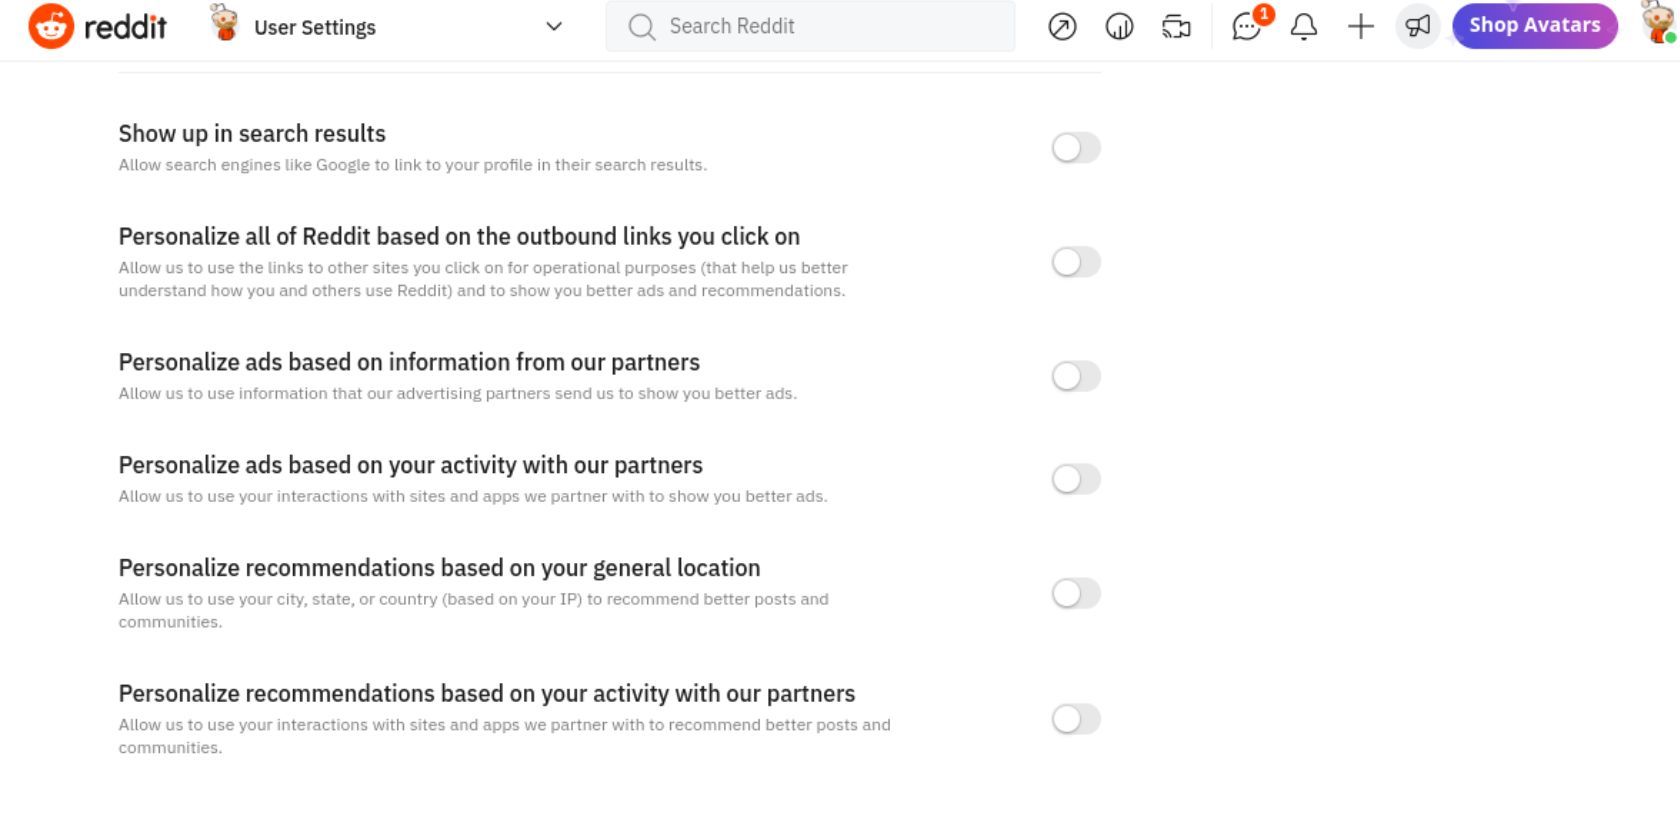1680x840 pixels.
Task: Open the Reddit Live video icon
Action: coord(1176,27)
